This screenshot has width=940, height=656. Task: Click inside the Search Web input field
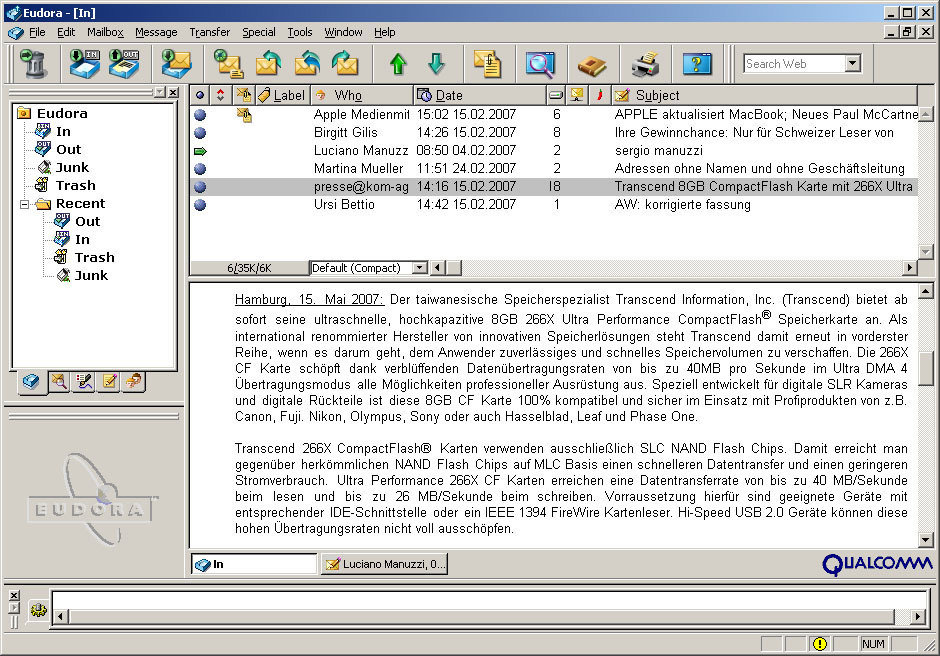794,64
